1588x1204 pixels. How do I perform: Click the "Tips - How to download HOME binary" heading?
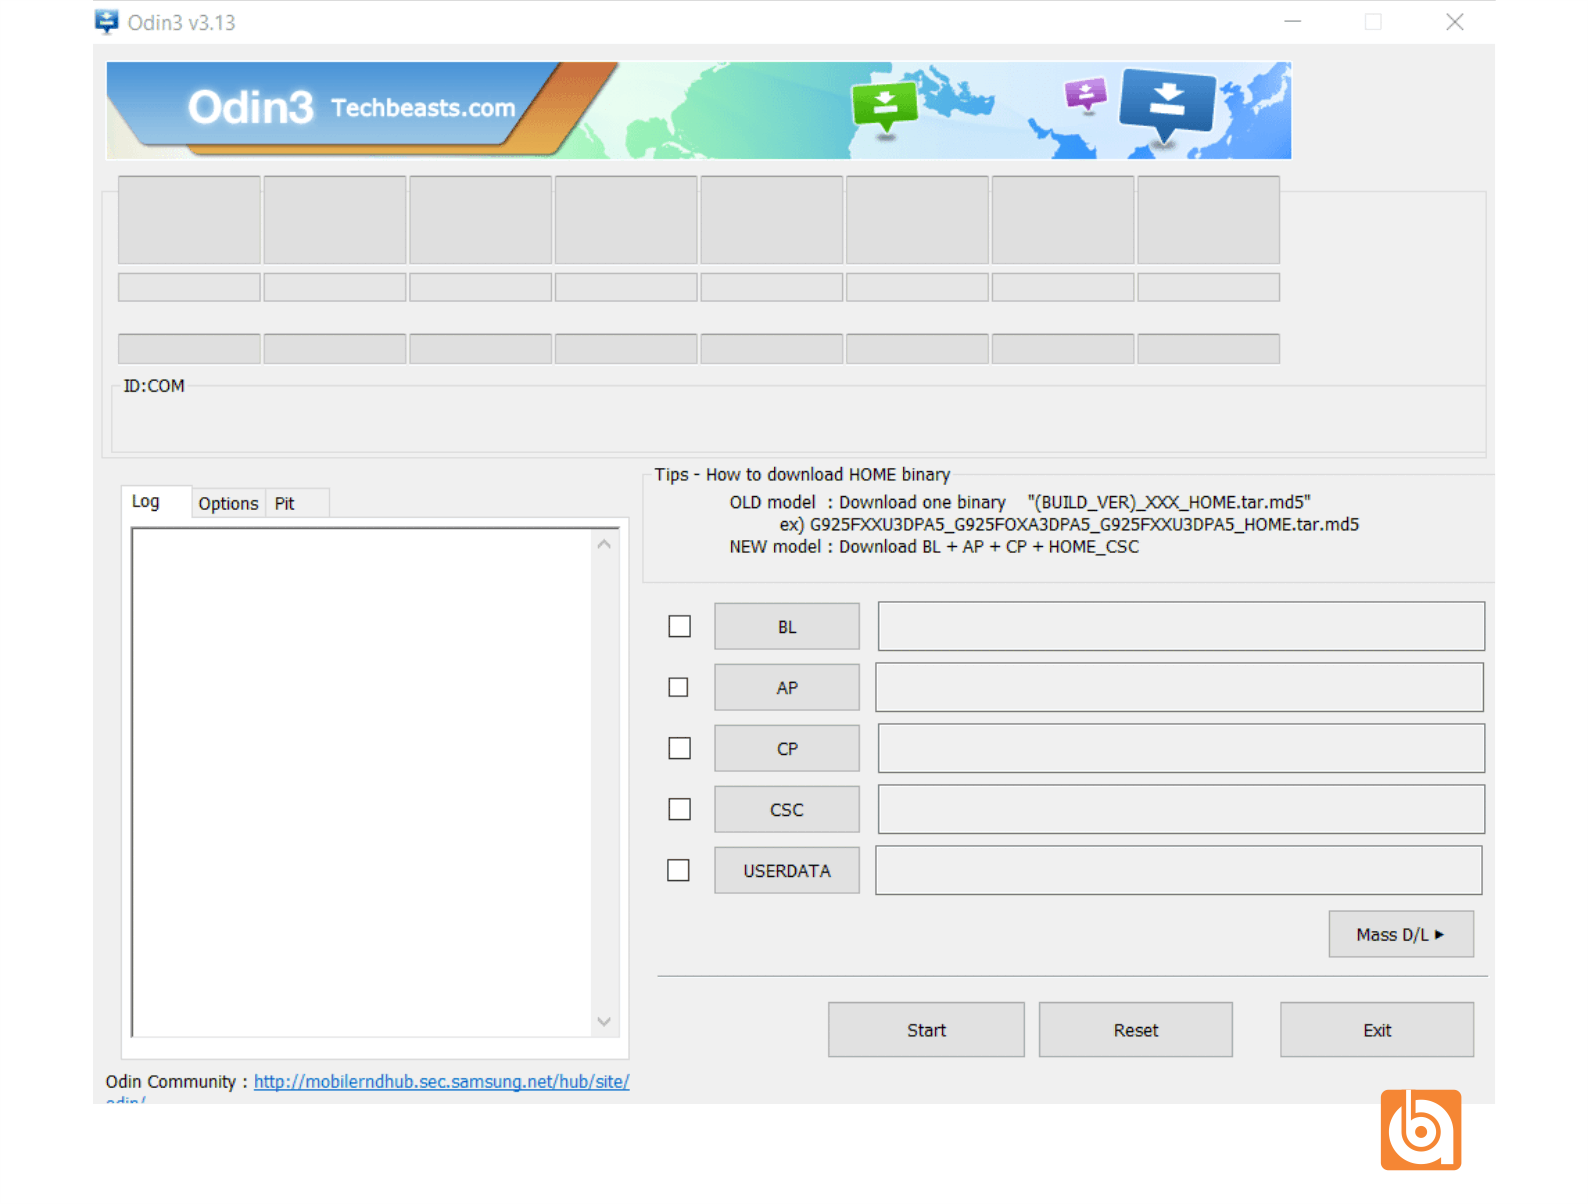coord(802,475)
